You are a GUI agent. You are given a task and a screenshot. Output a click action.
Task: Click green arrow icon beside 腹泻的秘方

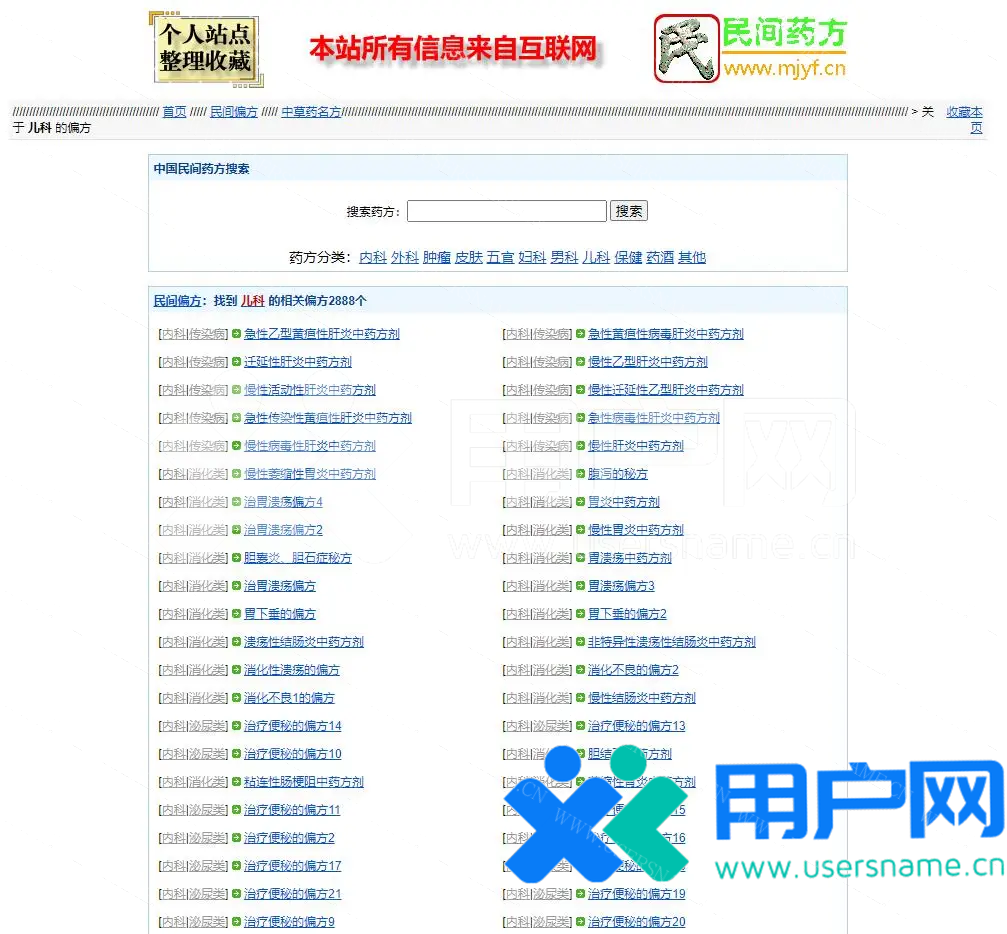(580, 474)
